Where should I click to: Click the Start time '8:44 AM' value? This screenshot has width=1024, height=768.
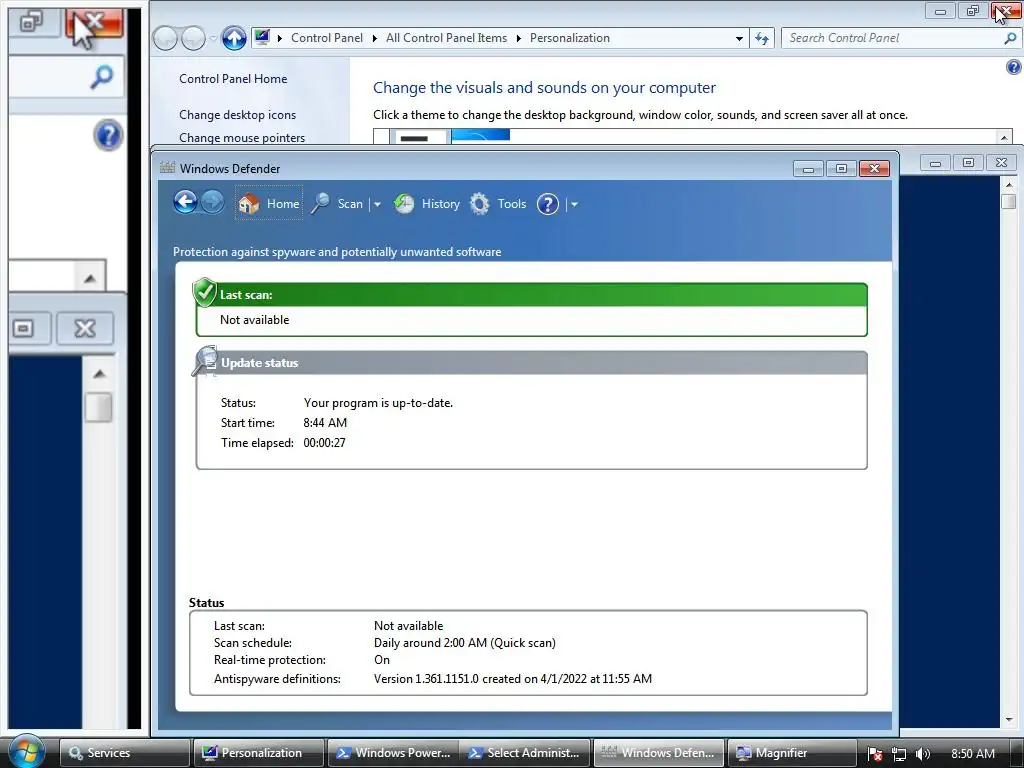[325, 423]
